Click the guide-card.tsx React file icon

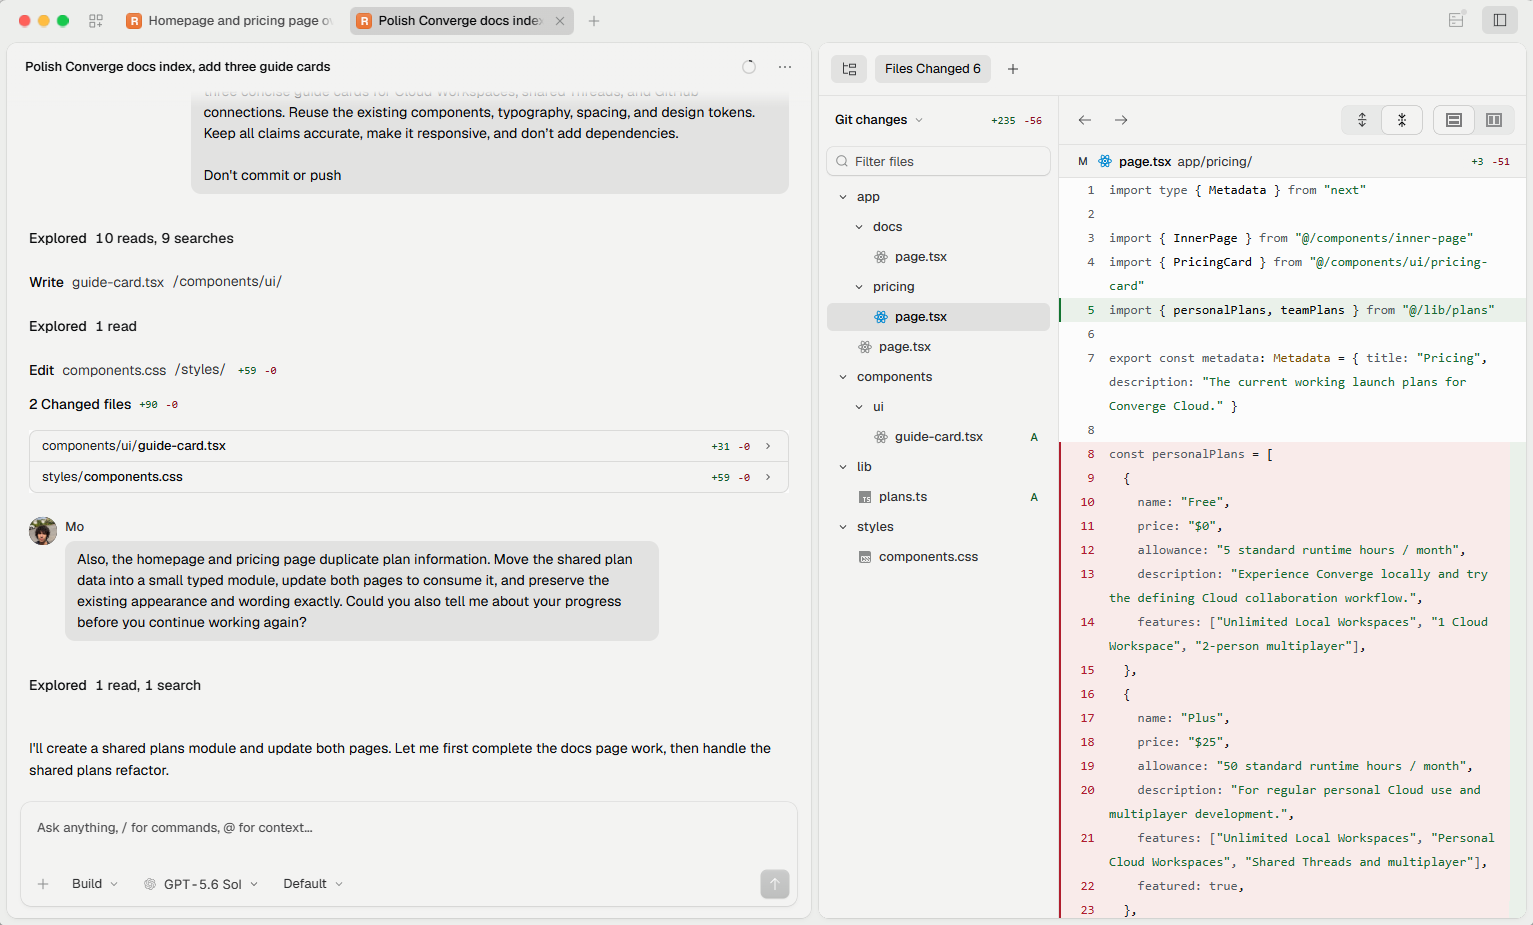click(881, 437)
